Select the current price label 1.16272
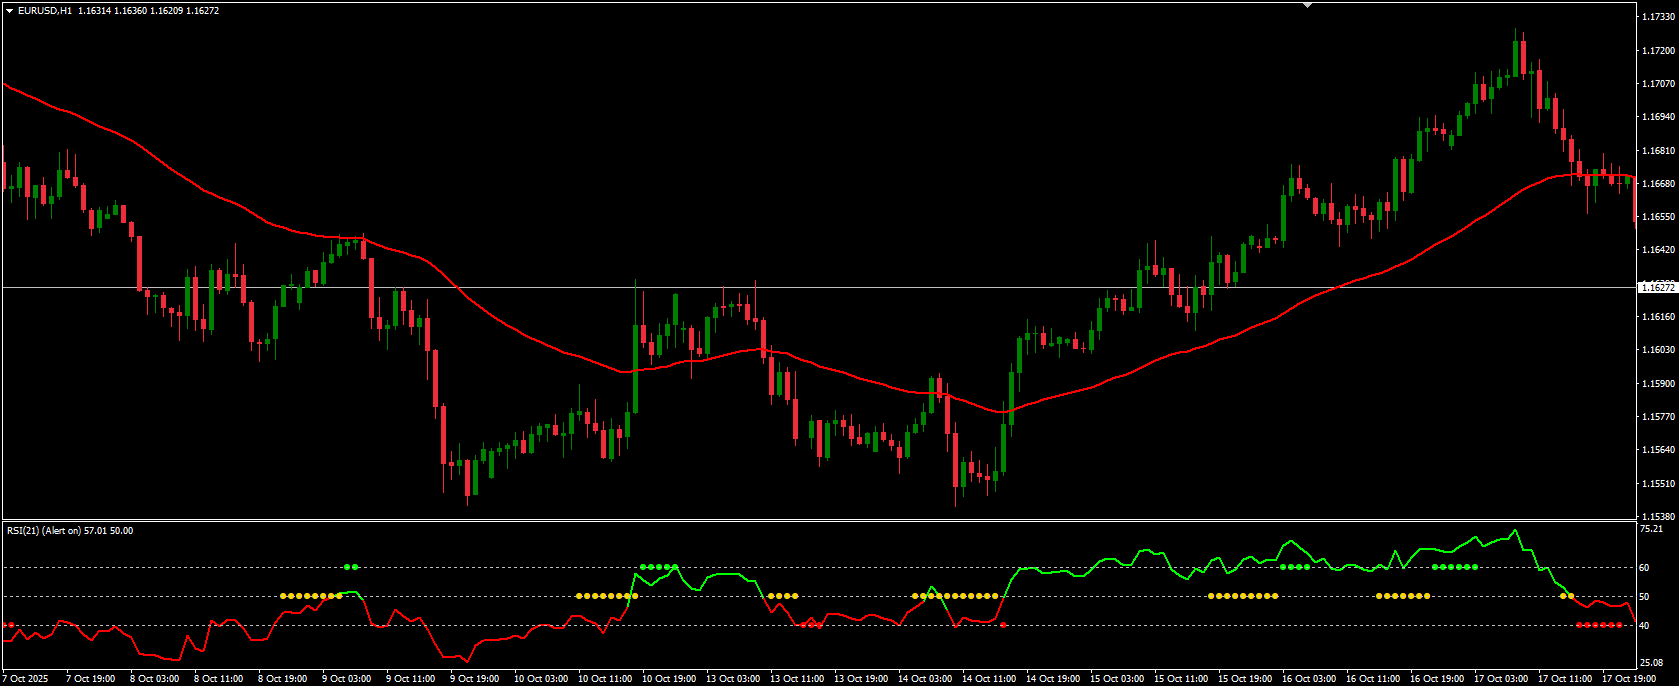Image resolution: width=1679 pixels, height=686 pixels. [1658, 287]
